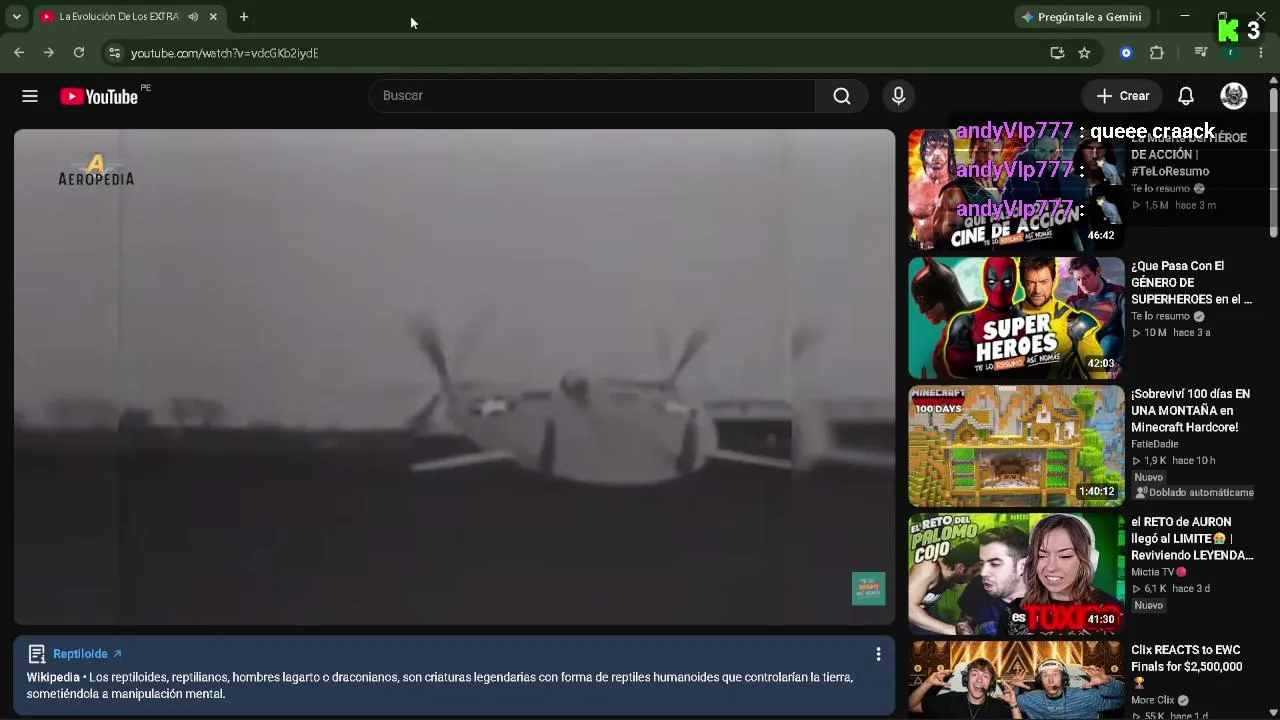Click the green channel watermark in the video
Image resolution: width=1280 pixels, height=720 pixels.
pyautogui.click(x=868, y=589)
